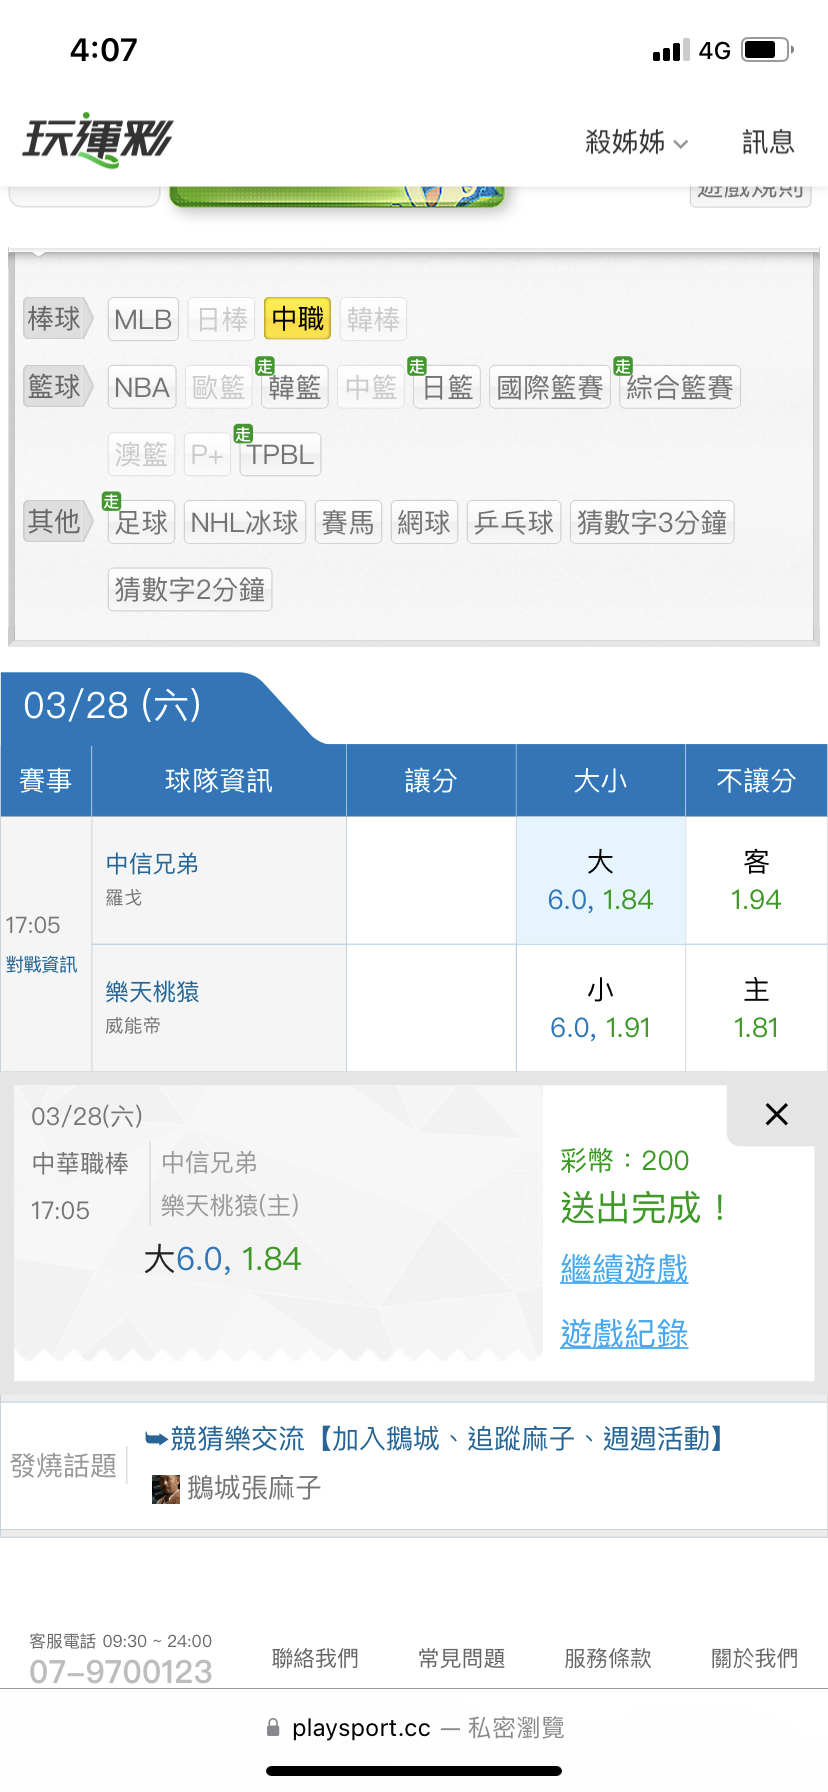The image size is (828, 1792).
Task: Open 對戰資訊 matchup info
Action: pos(41,965)
